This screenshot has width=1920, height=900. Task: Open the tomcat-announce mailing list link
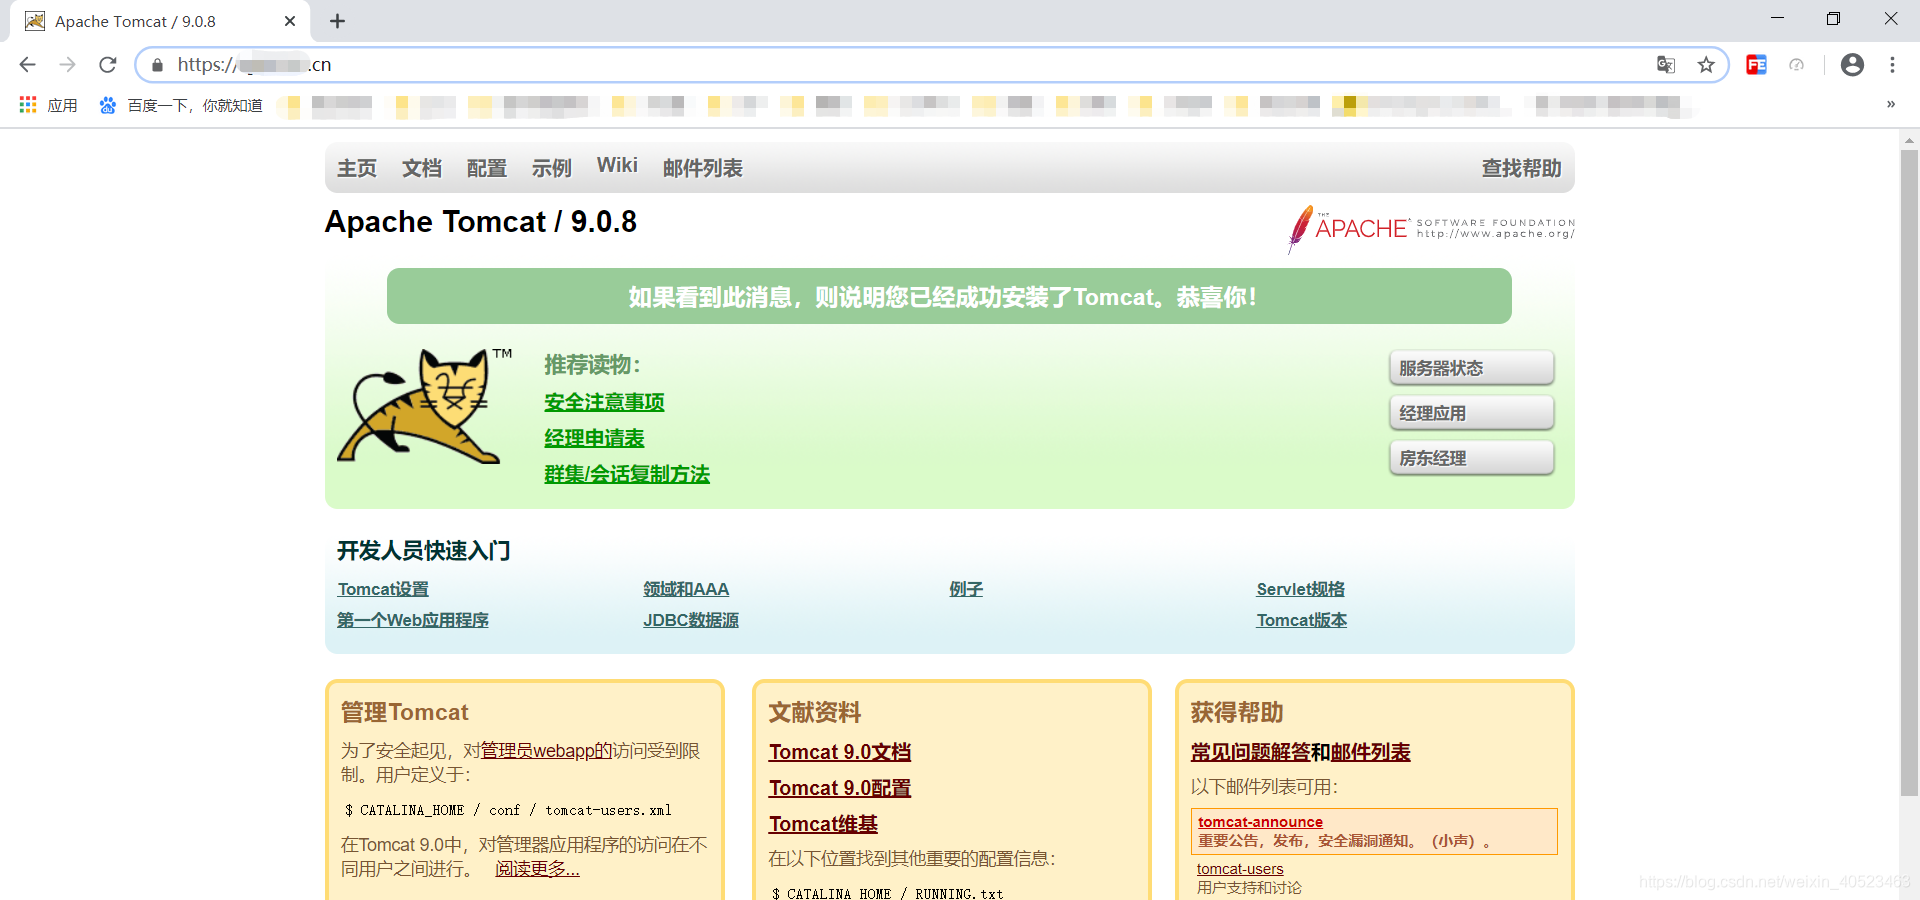[1260, 822]
